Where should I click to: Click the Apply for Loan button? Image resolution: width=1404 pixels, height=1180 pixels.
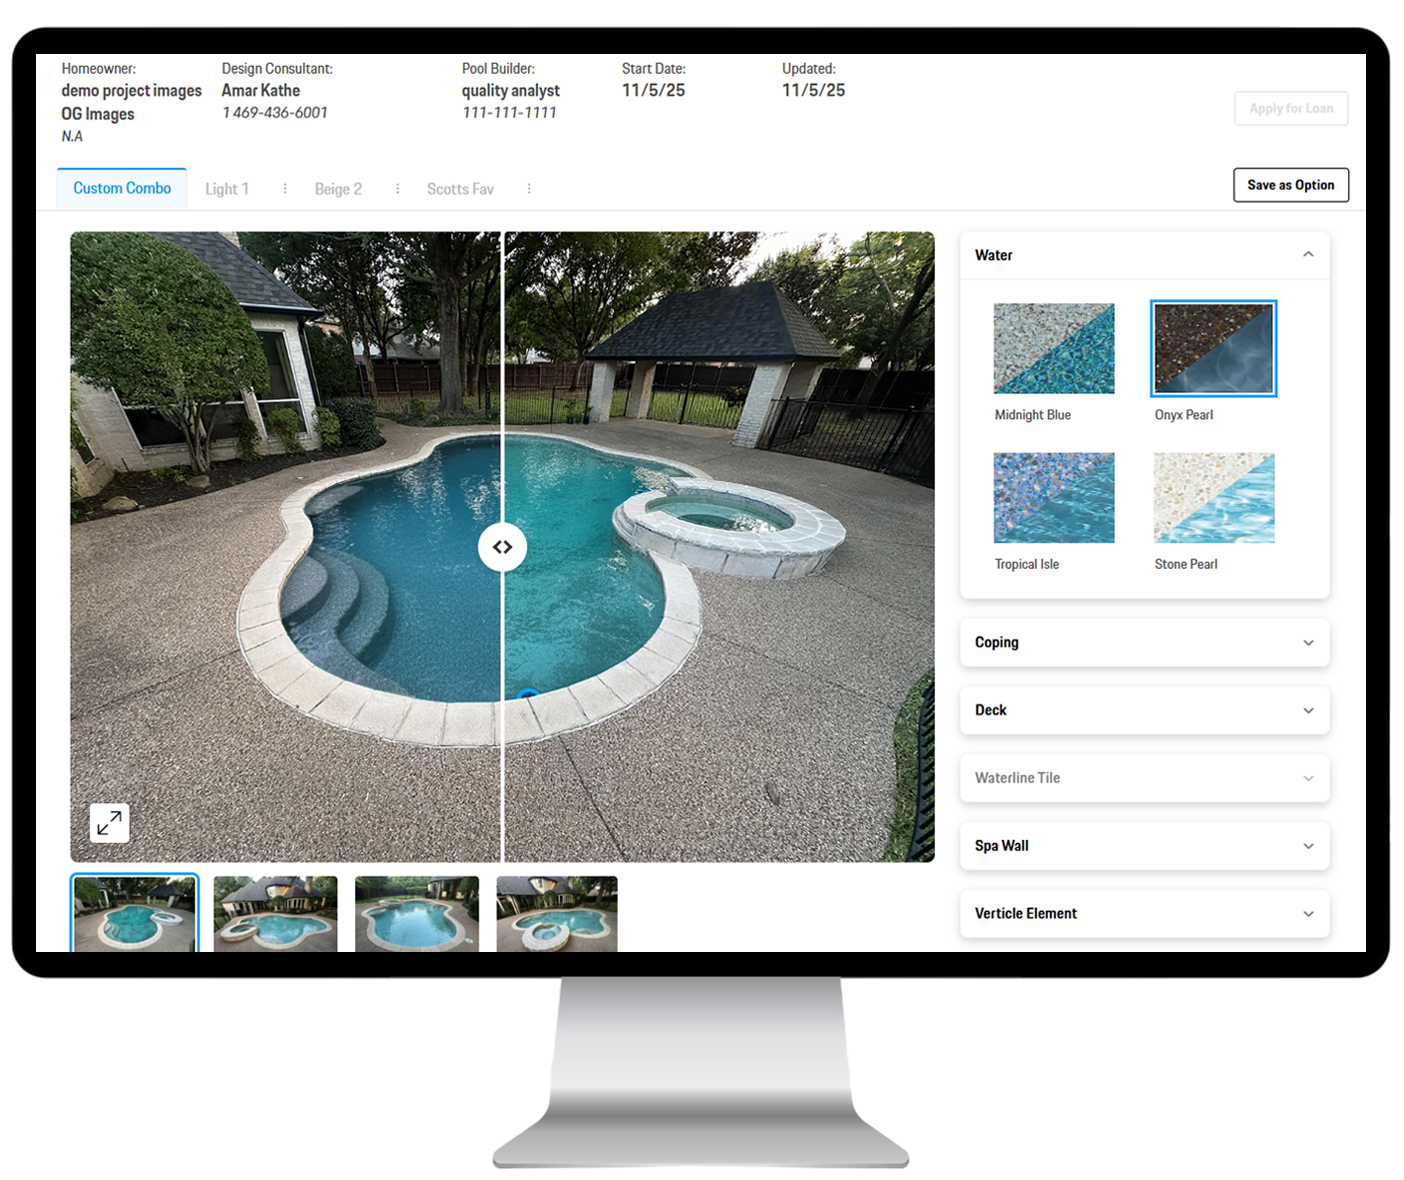click(x=1290, y=109)
